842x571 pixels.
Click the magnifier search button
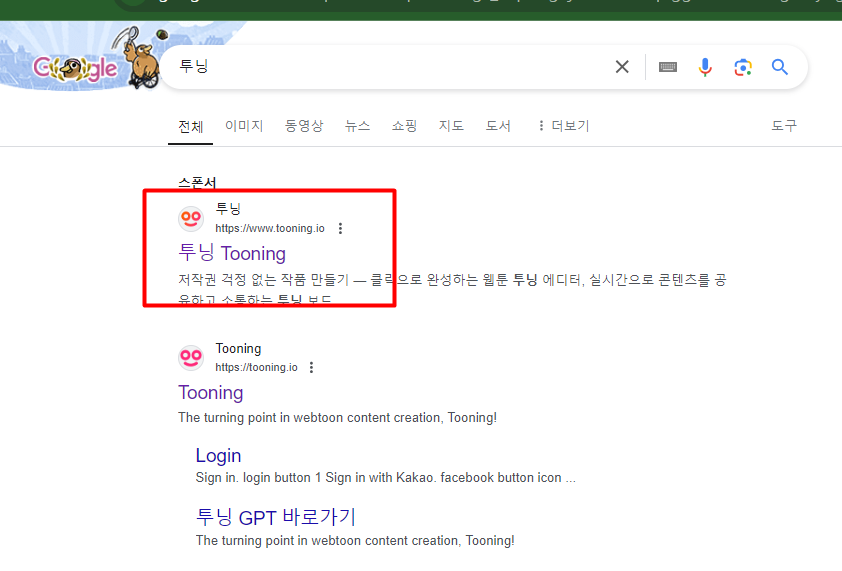[780, 67]
